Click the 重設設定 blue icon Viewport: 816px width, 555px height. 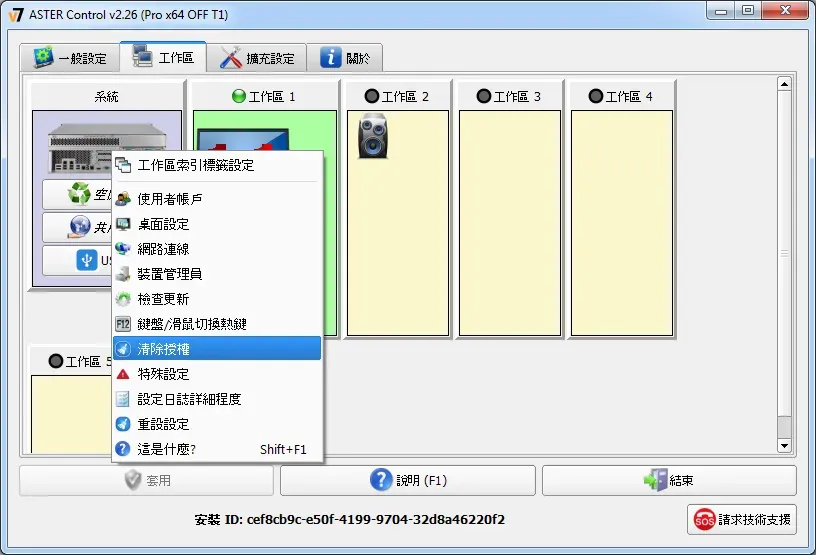click(123, 424)
